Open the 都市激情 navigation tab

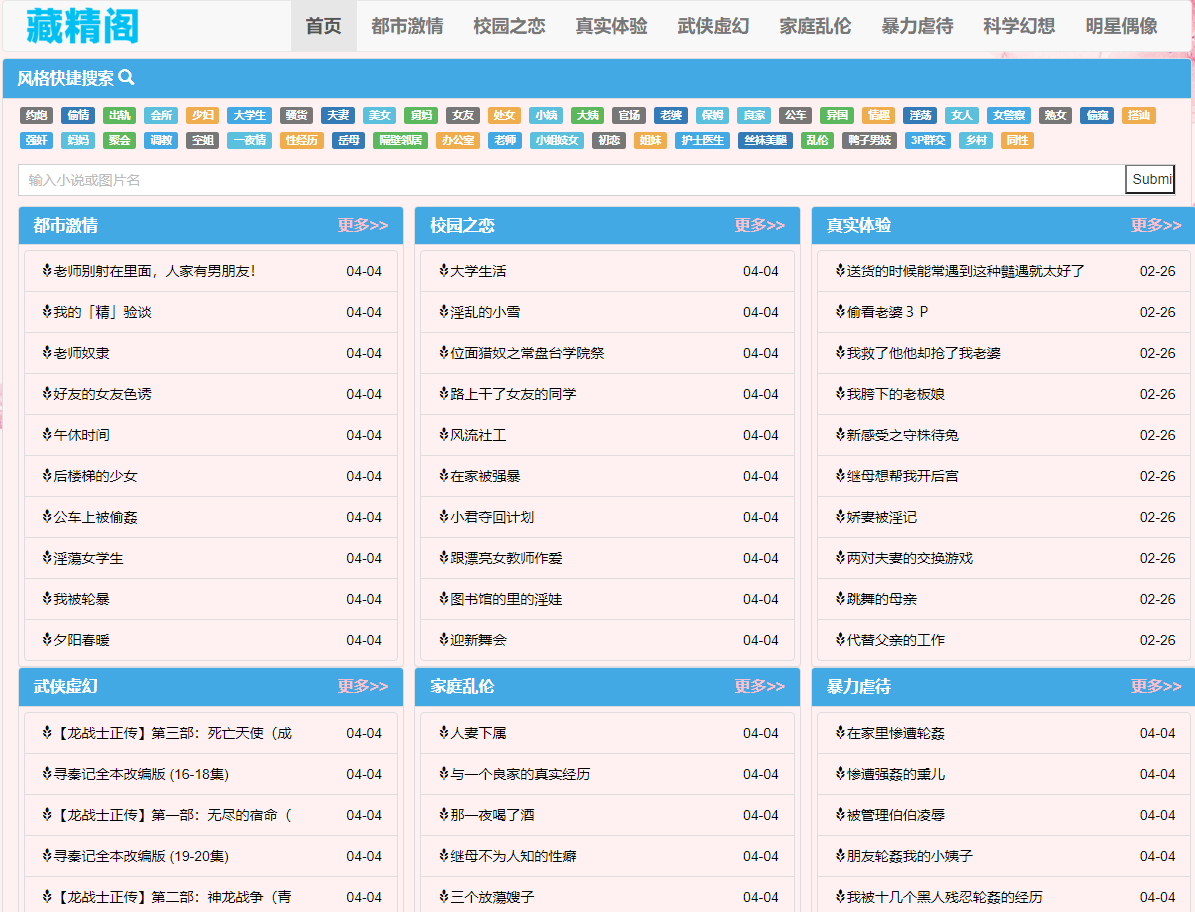coord(407,26)
